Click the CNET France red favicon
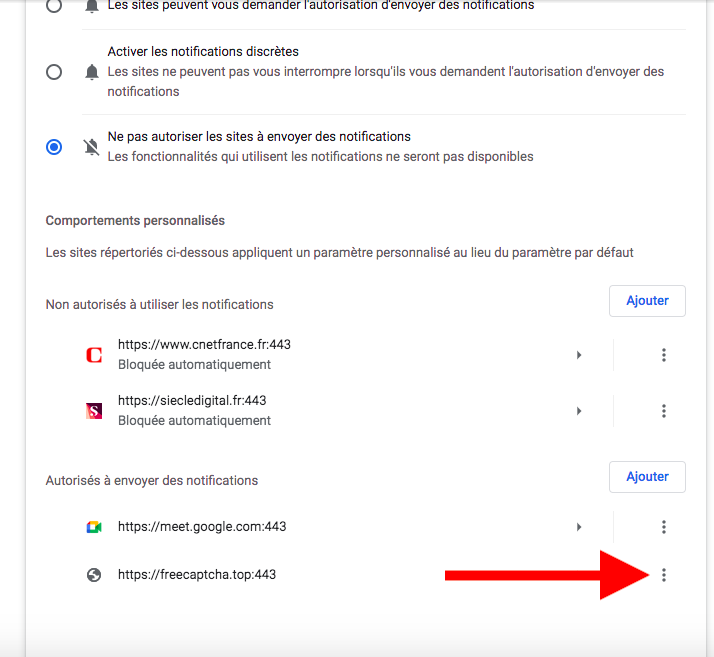The width and height of the screenshot is (714, 657). 94,355
